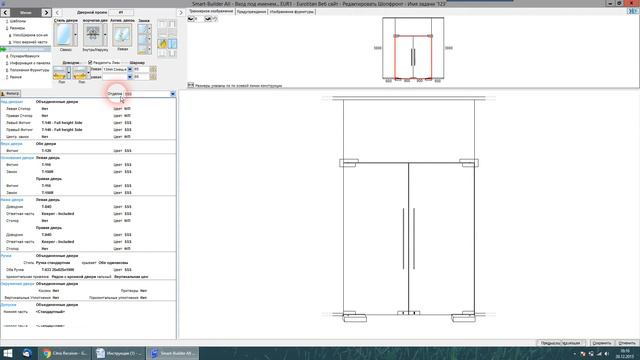Advance with the menu right arrow
This screenshot has width=640, height=360.
(x=46, y=13)
